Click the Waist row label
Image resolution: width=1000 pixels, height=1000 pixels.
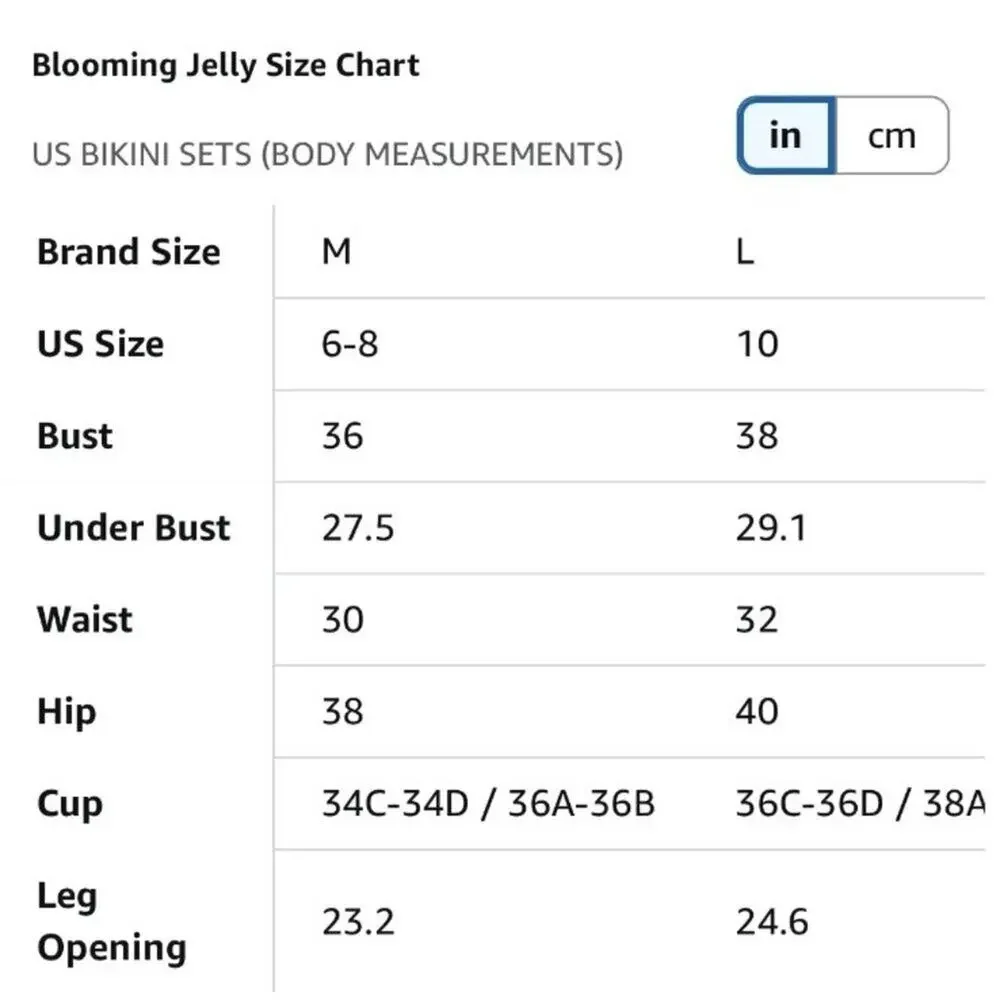coord(85,620)
